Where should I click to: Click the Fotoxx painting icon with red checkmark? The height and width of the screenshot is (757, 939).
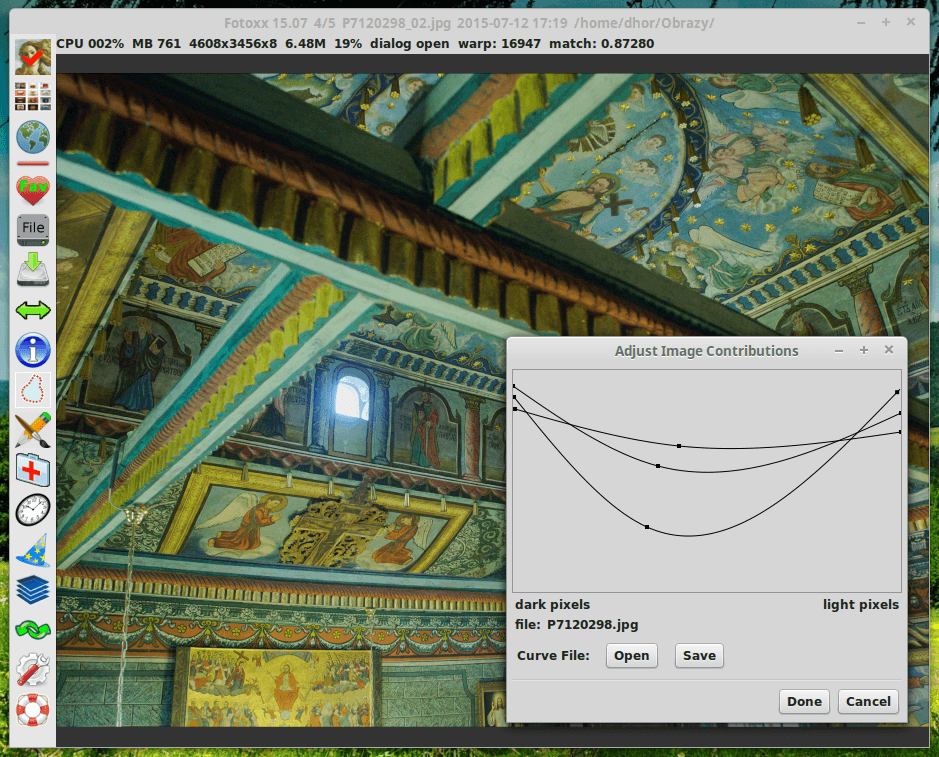(x=33, y=57)
